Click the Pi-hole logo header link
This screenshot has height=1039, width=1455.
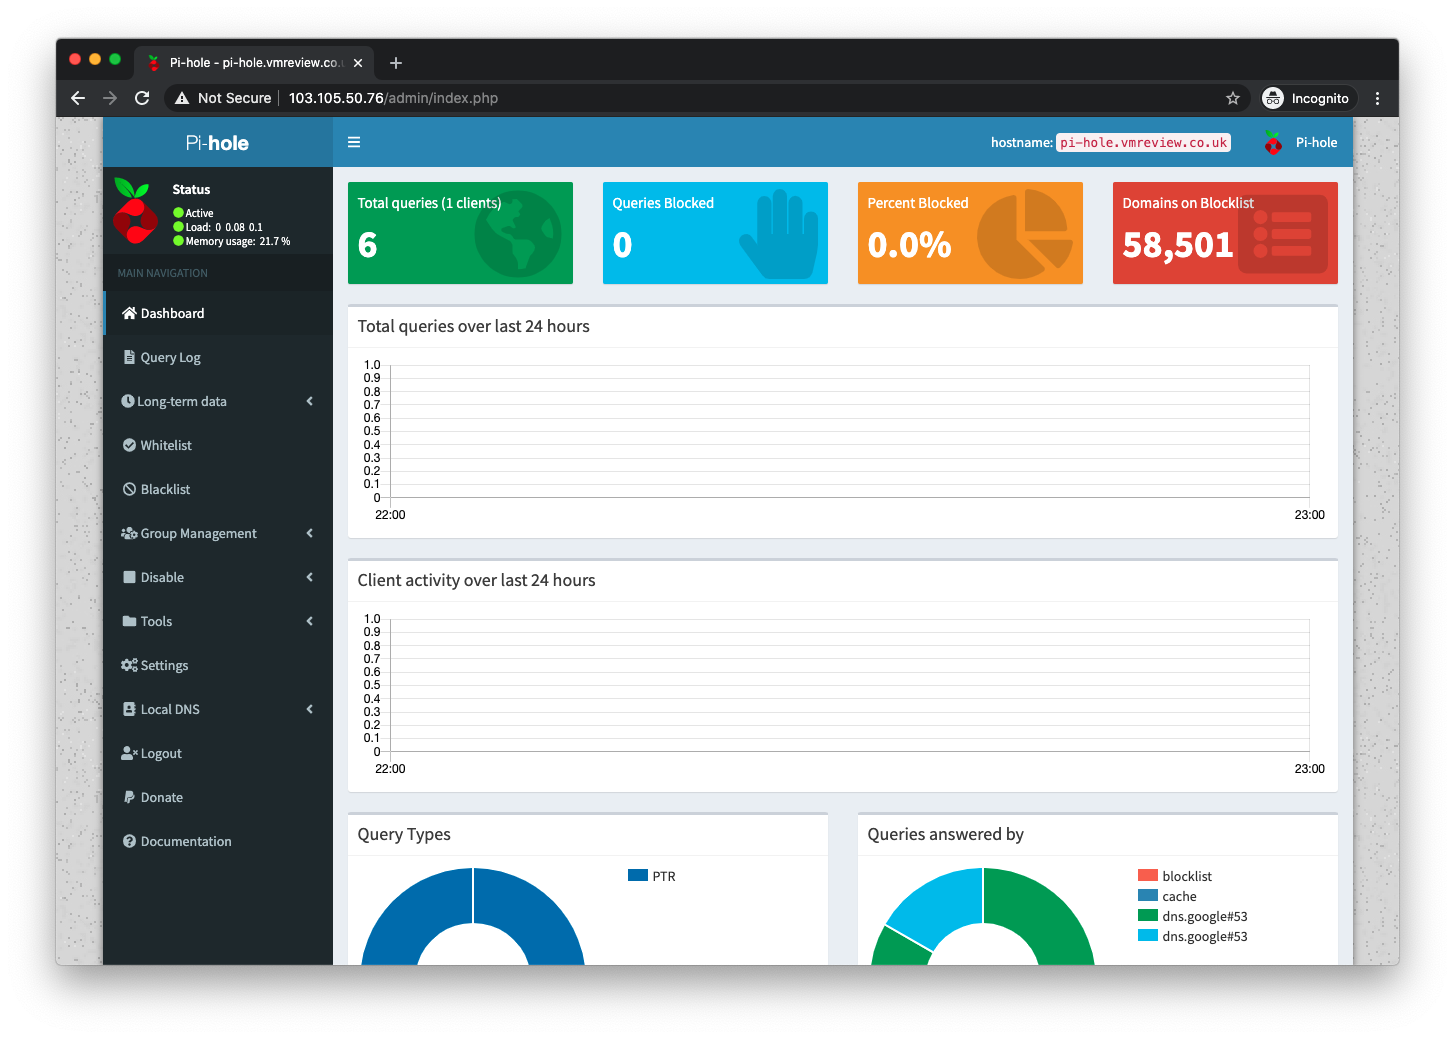pyautogui.click(x=217, y=143)
